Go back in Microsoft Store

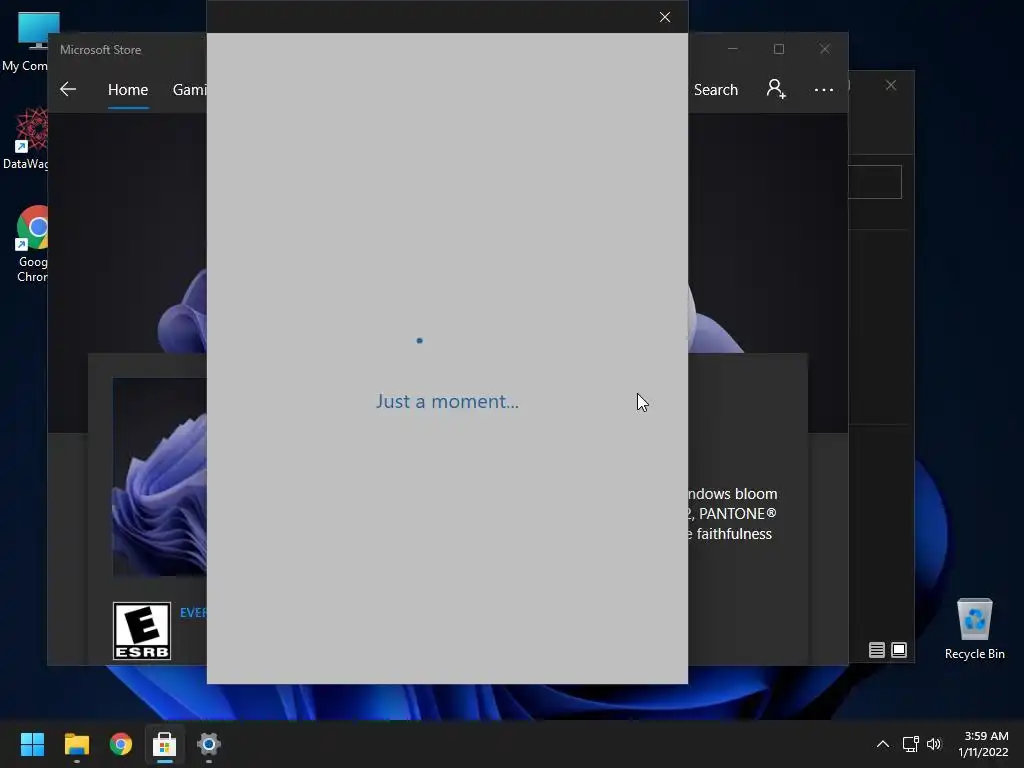[x=68, y=89]
